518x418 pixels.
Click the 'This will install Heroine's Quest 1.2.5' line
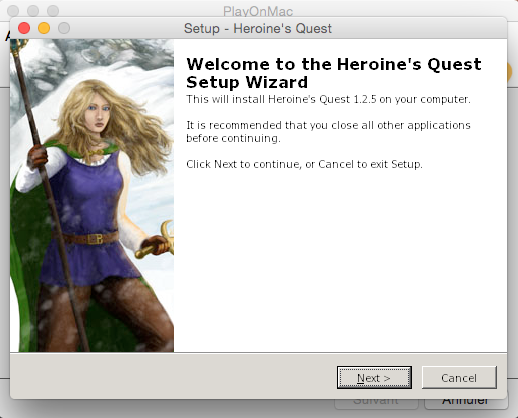(x=328, y=99)
